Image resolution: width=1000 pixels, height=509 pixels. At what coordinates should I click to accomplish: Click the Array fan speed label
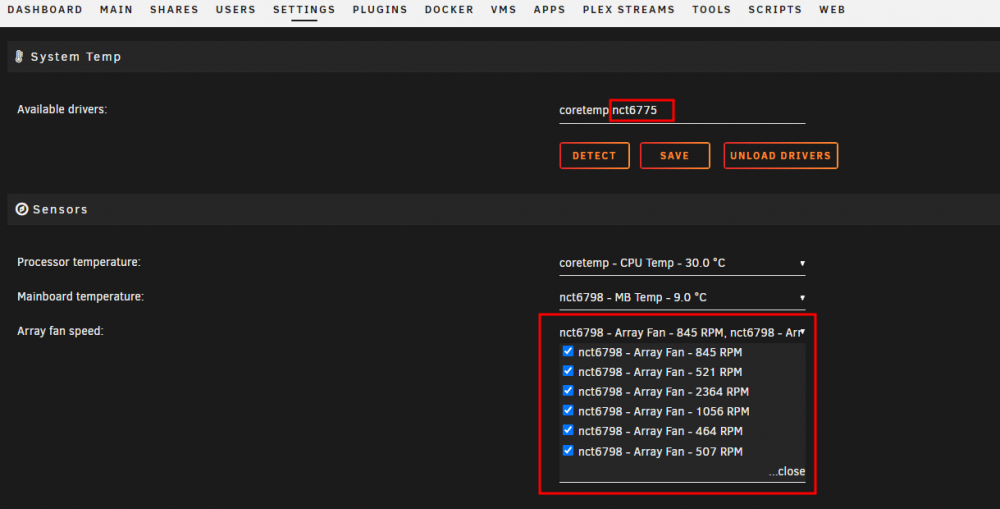[60, 331]
